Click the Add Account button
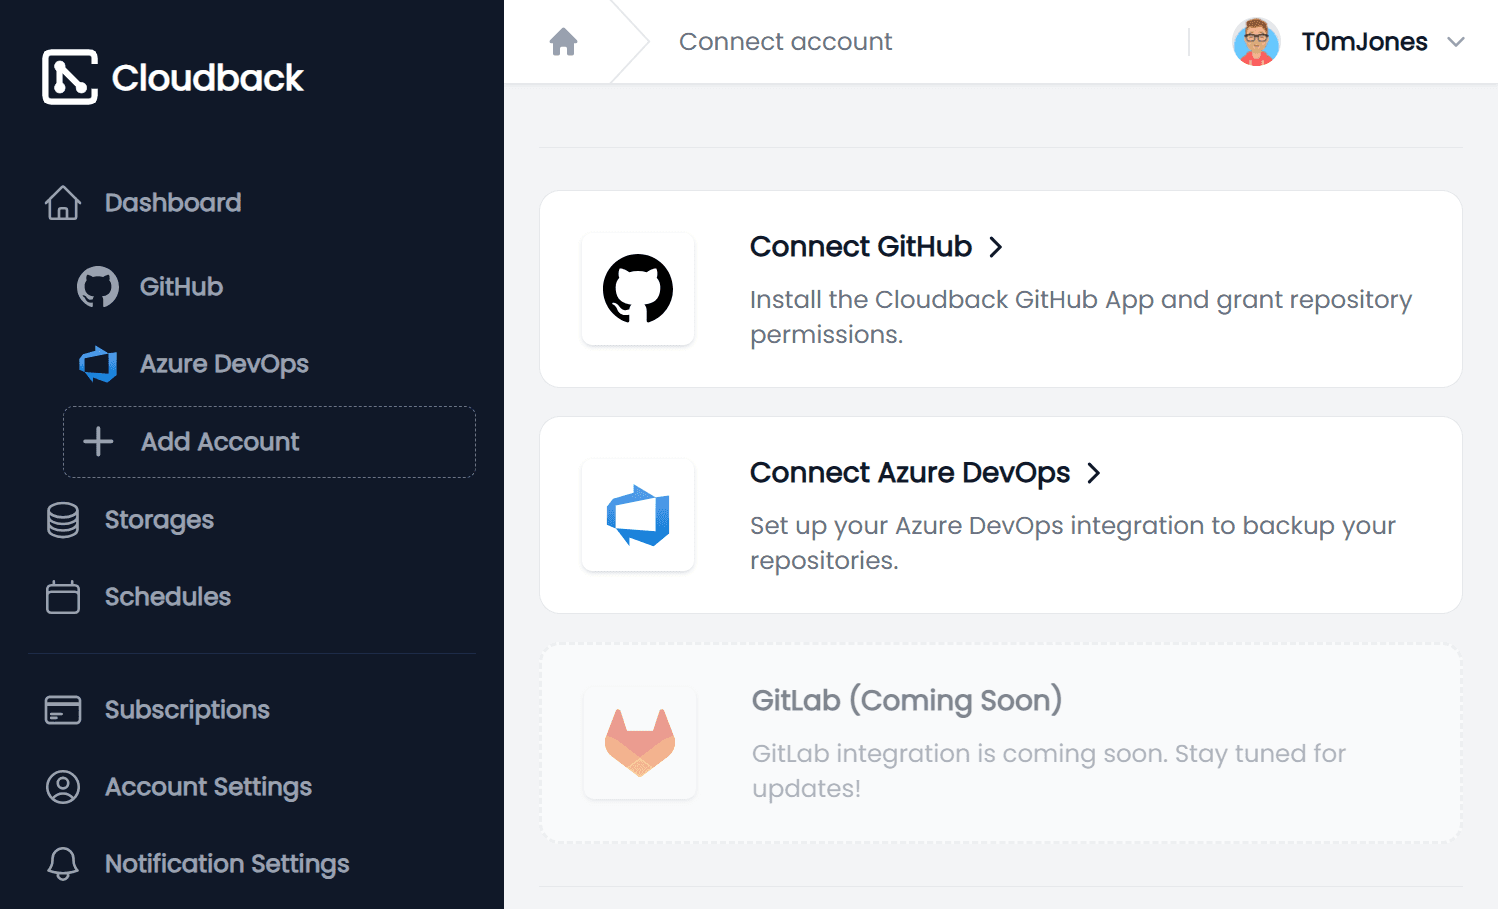 coord(269,442)
